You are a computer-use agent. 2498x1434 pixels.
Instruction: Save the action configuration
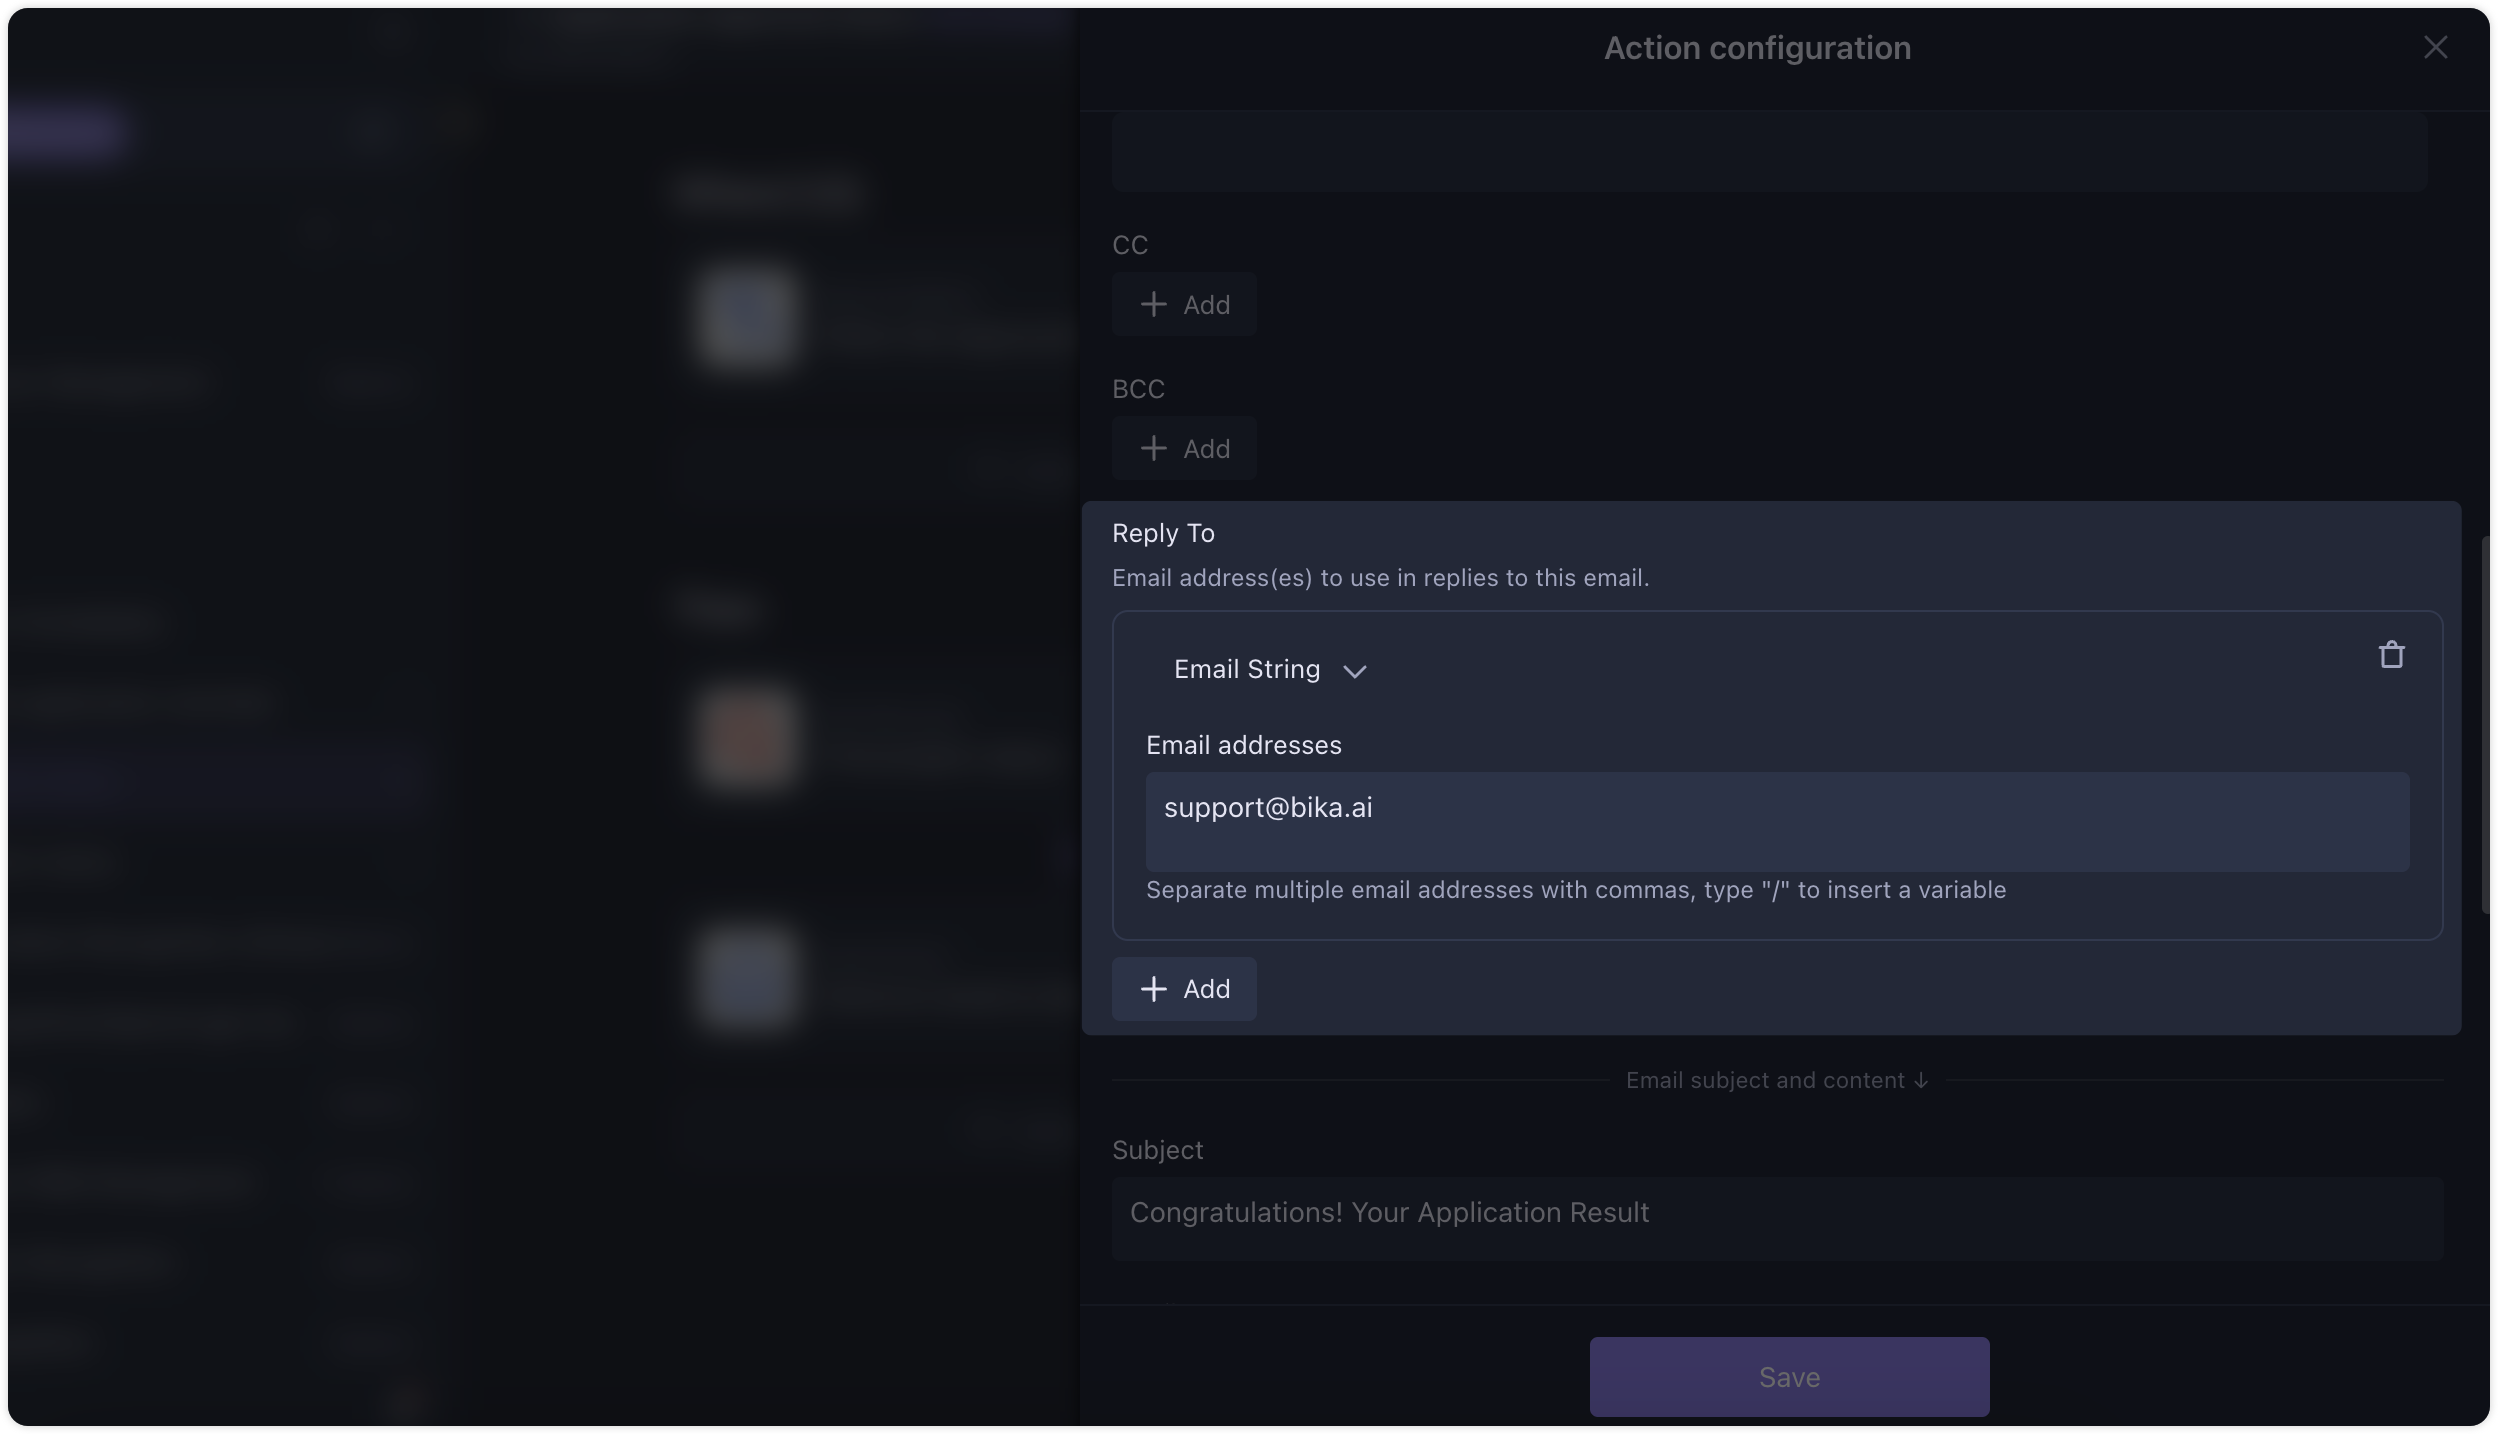[x=1789, y=1377]
